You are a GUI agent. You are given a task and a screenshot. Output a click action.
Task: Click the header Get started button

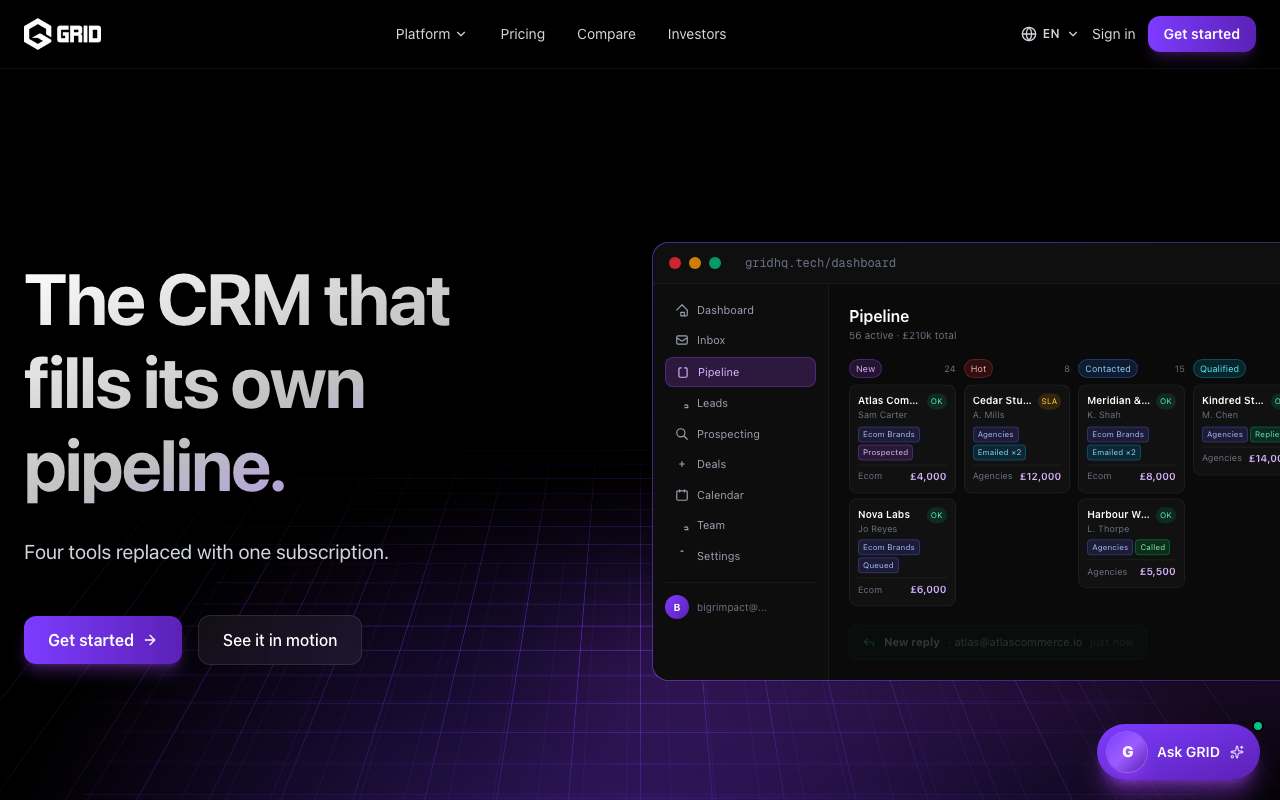pos(1201,34)
